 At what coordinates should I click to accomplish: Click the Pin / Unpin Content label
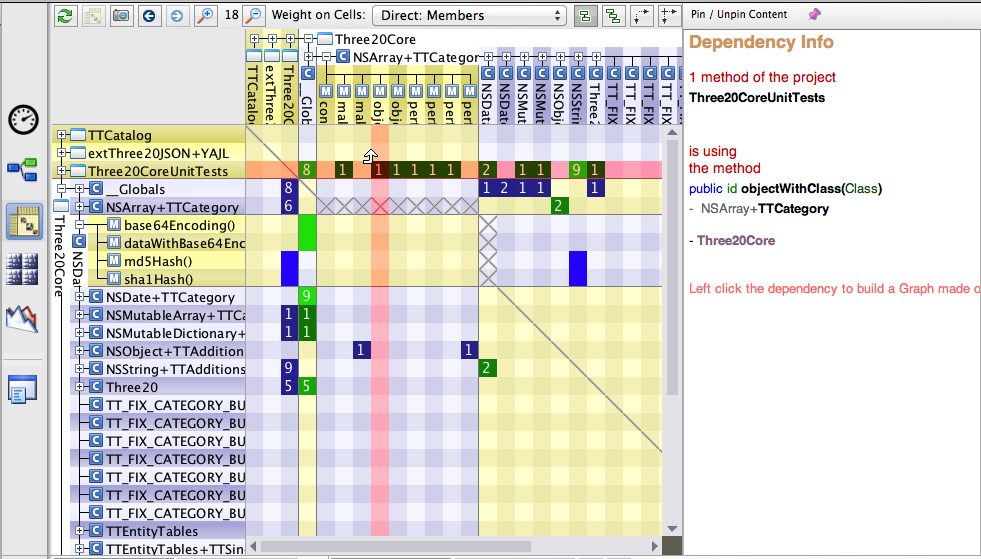(740, 14)
